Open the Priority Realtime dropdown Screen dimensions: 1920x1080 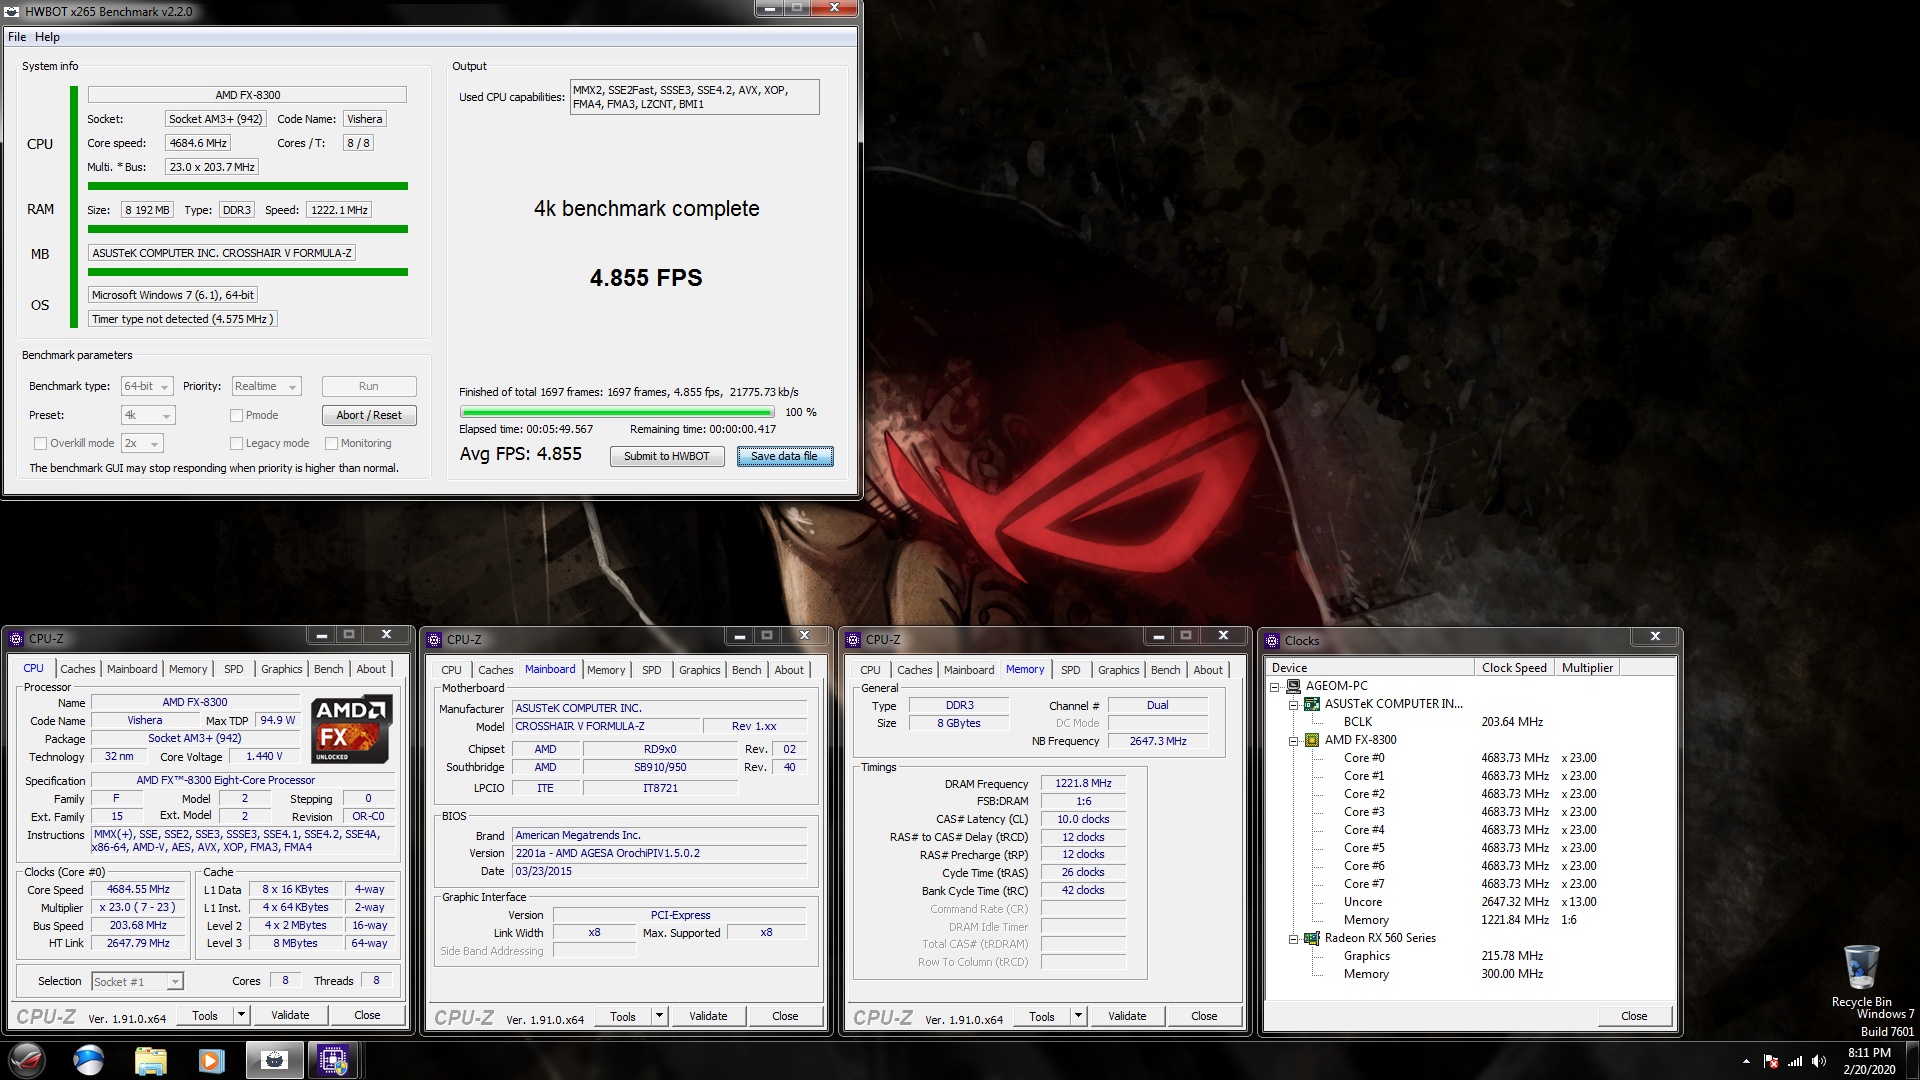point(266,386)
